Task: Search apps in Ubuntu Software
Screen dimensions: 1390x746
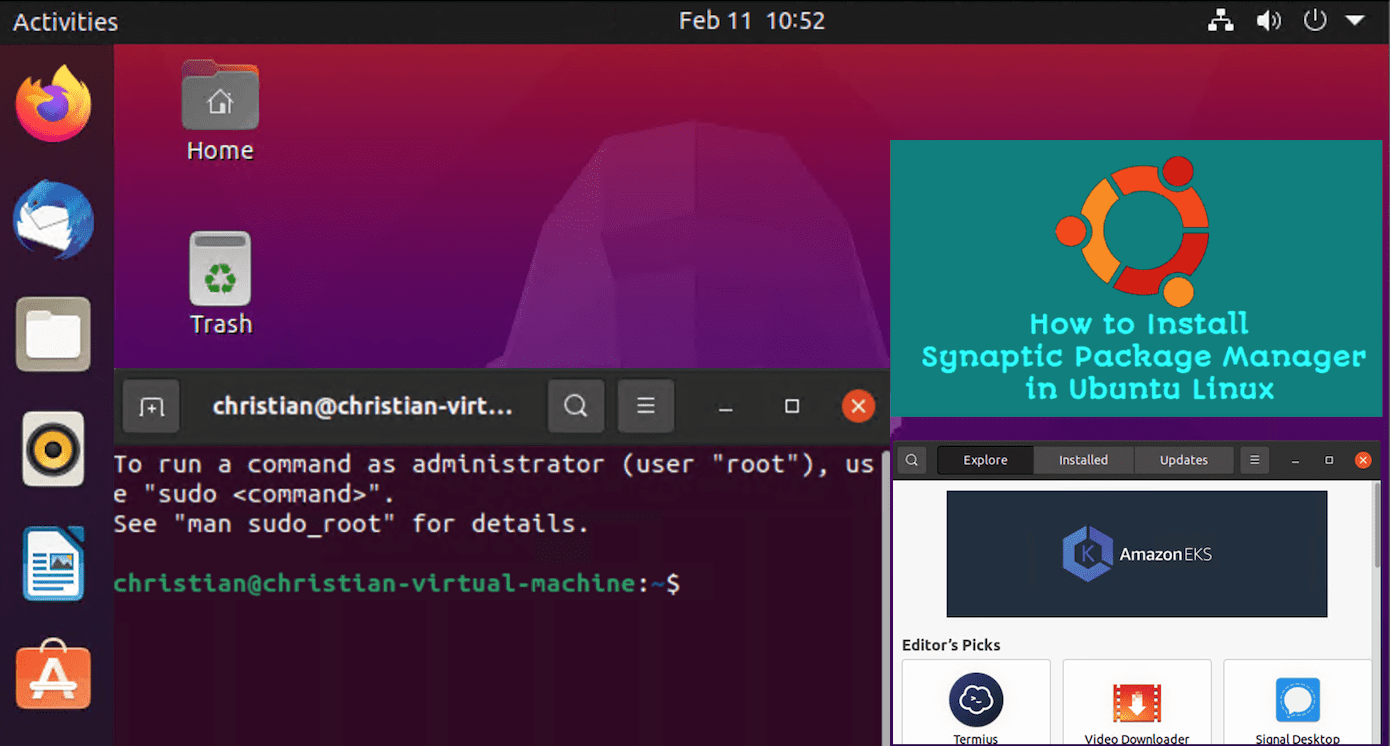Action: click(912, 460)
